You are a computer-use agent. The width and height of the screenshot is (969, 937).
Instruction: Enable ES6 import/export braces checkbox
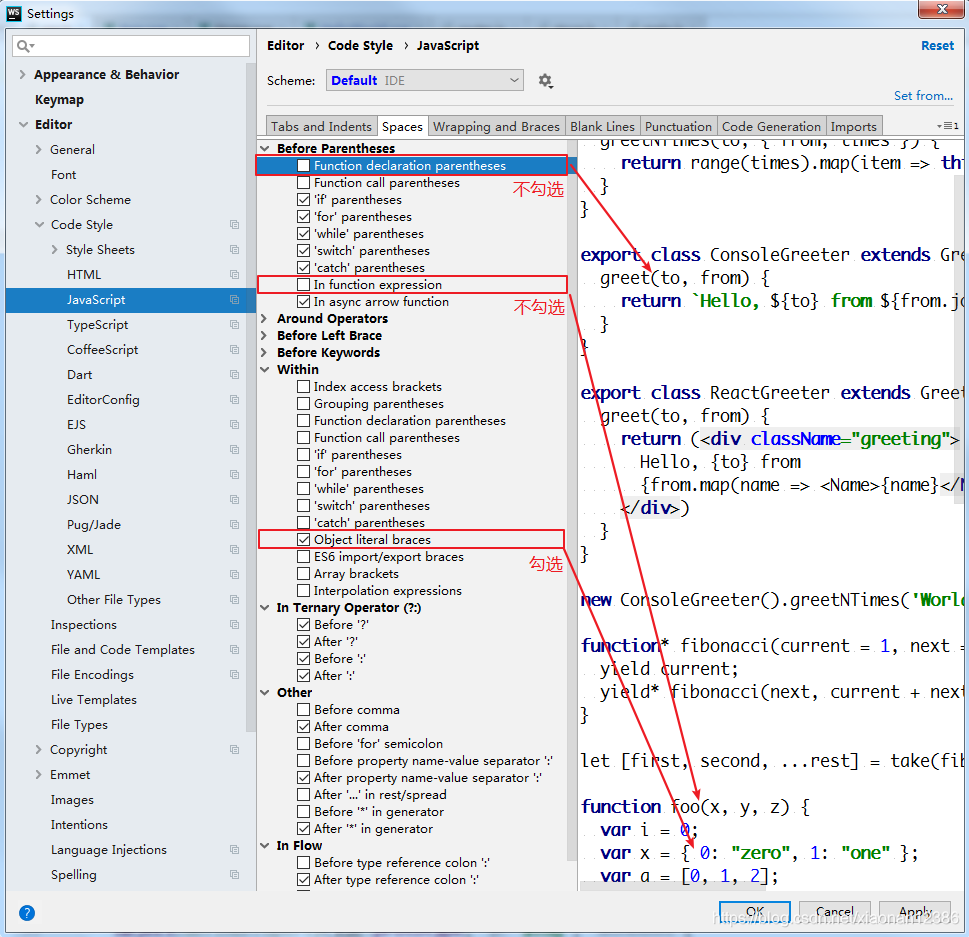coord(303,557)
